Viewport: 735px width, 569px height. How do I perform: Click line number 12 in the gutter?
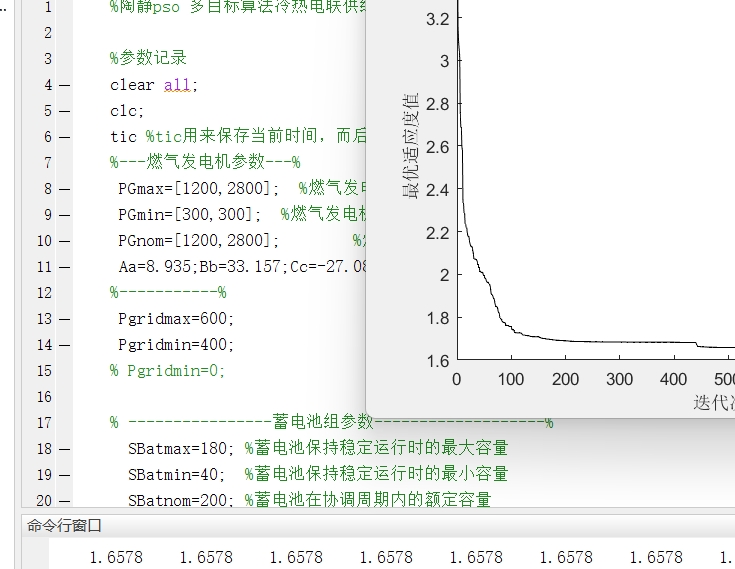[44, 293]
